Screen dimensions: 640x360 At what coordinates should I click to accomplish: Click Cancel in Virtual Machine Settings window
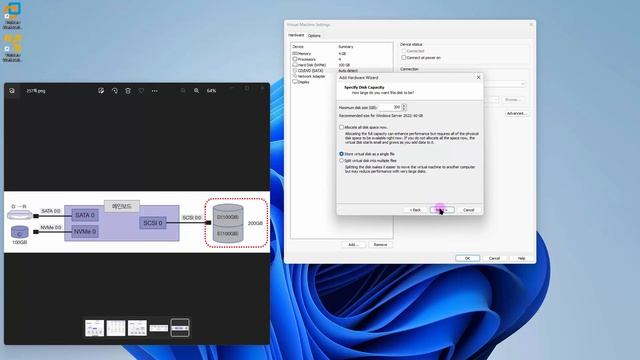pyautogui.click(x=494, y=258)
